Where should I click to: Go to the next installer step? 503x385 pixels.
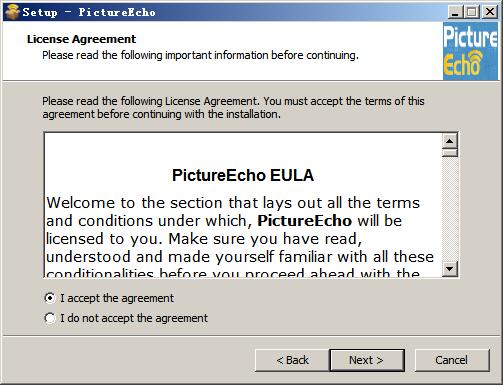point(367,360)
